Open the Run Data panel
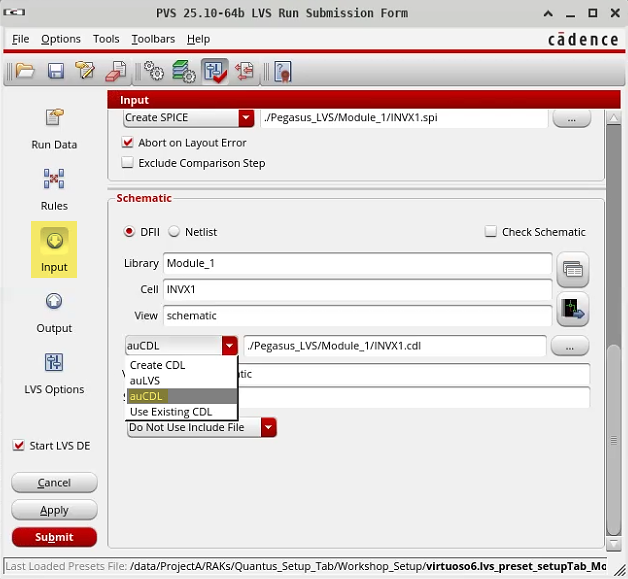This screenshot has height=579, width=628. (x=54, y=129)
